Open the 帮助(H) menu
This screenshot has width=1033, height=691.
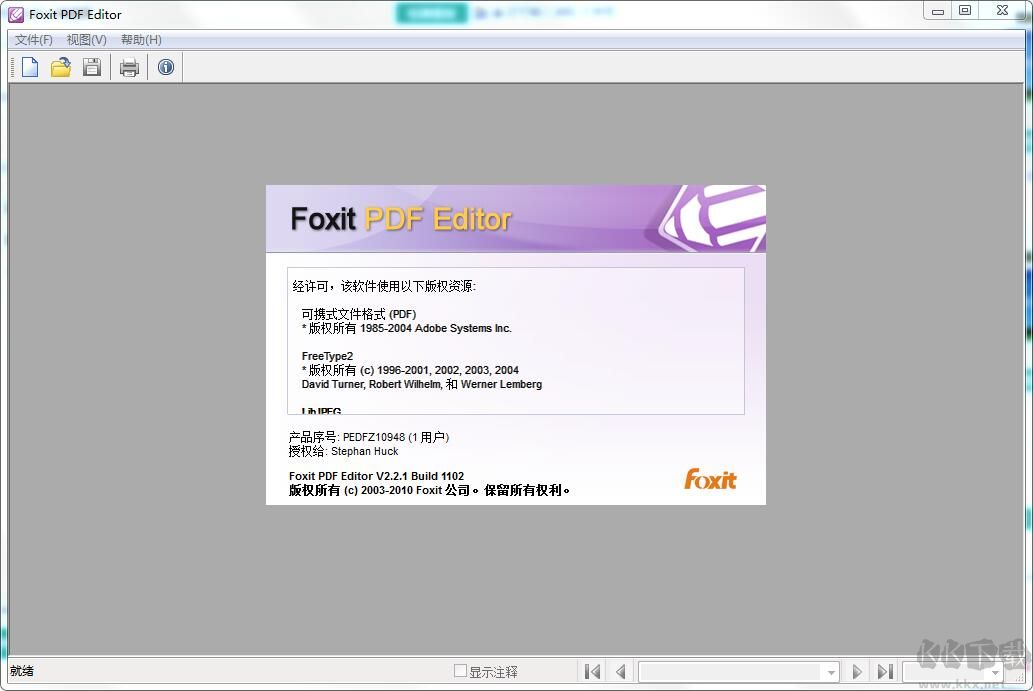coord(140,39)
